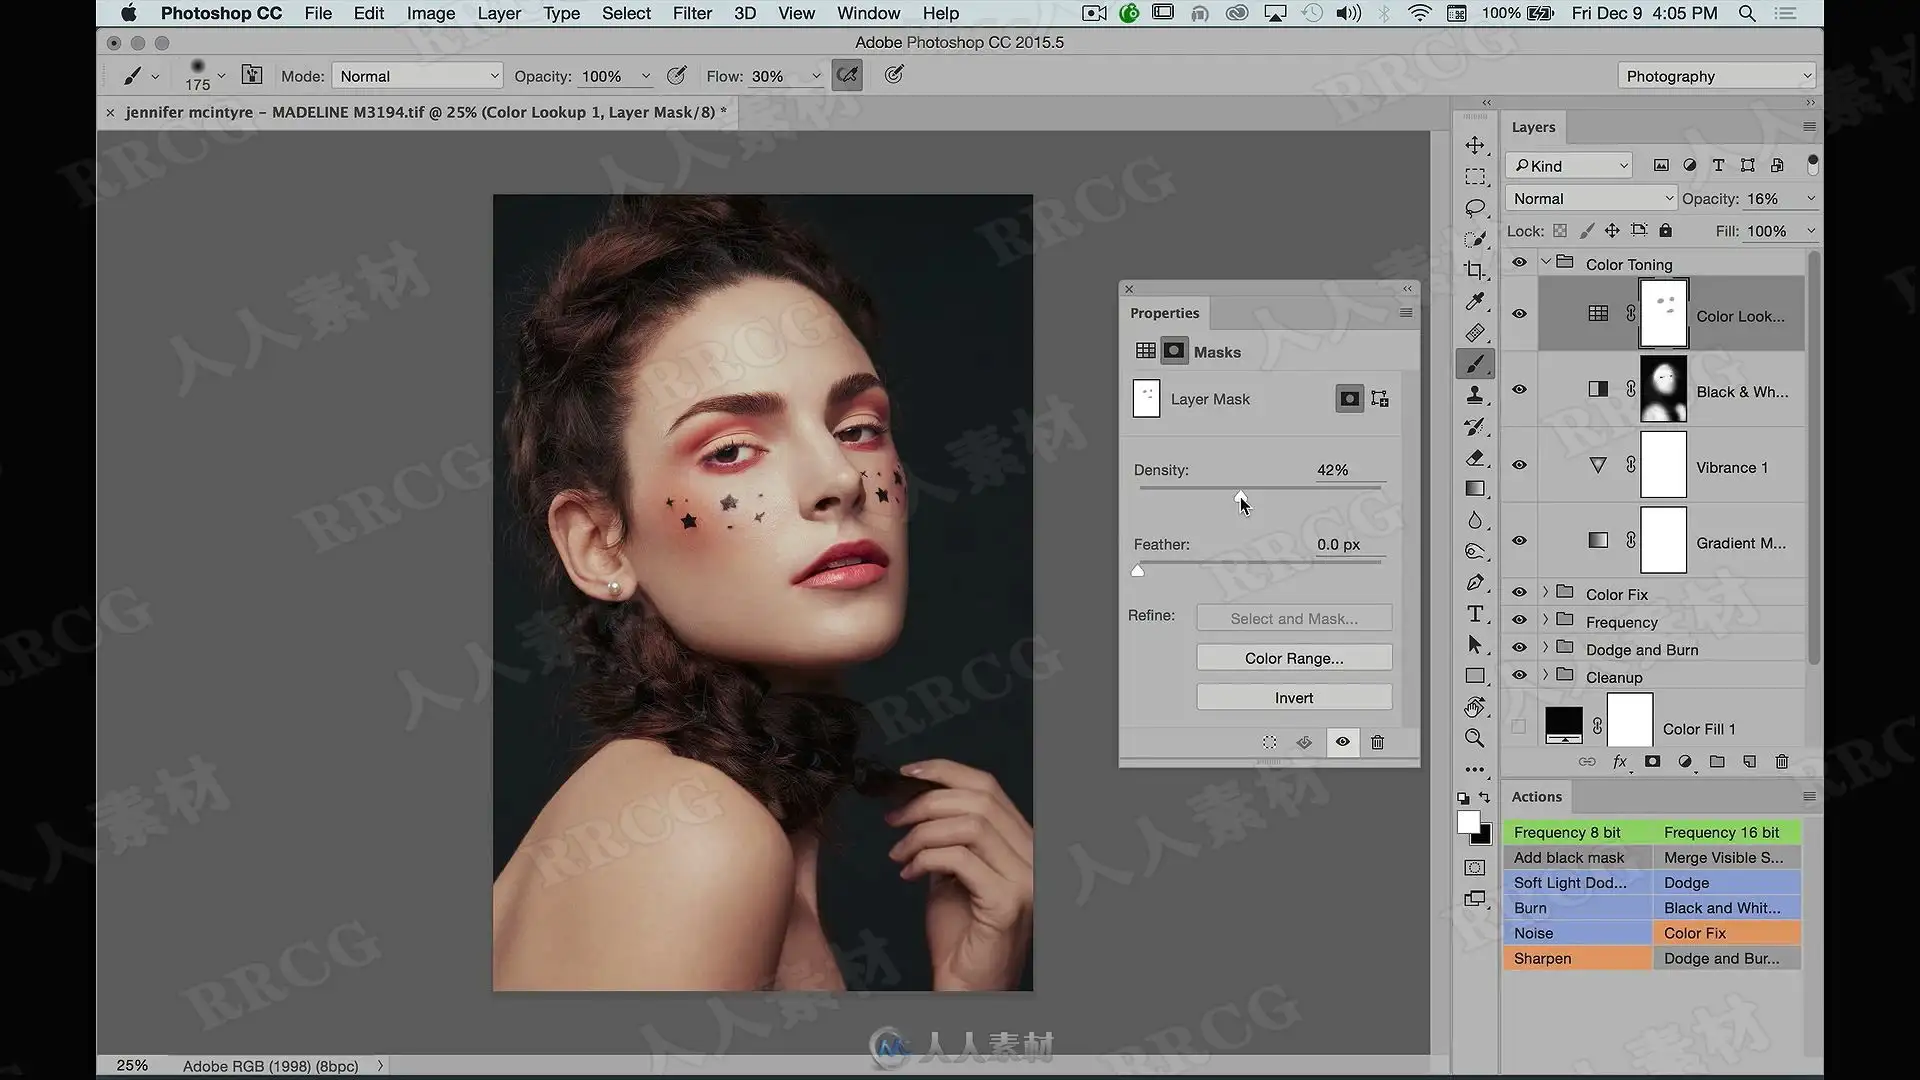Open the Image menu
Viewport: 1920px width, 1080px height.
[431, 13]
